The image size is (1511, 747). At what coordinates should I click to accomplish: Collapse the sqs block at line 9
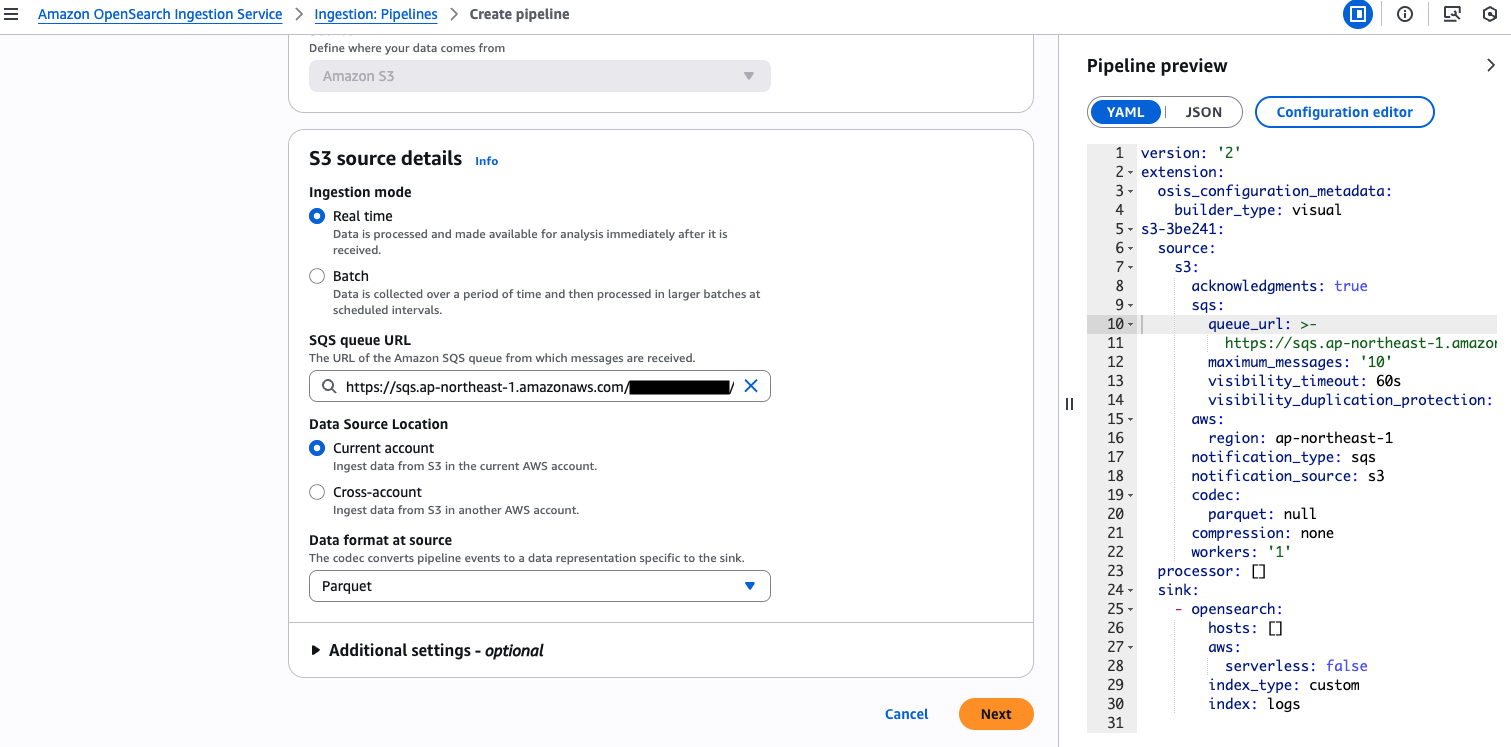(x=1130, y=305)
